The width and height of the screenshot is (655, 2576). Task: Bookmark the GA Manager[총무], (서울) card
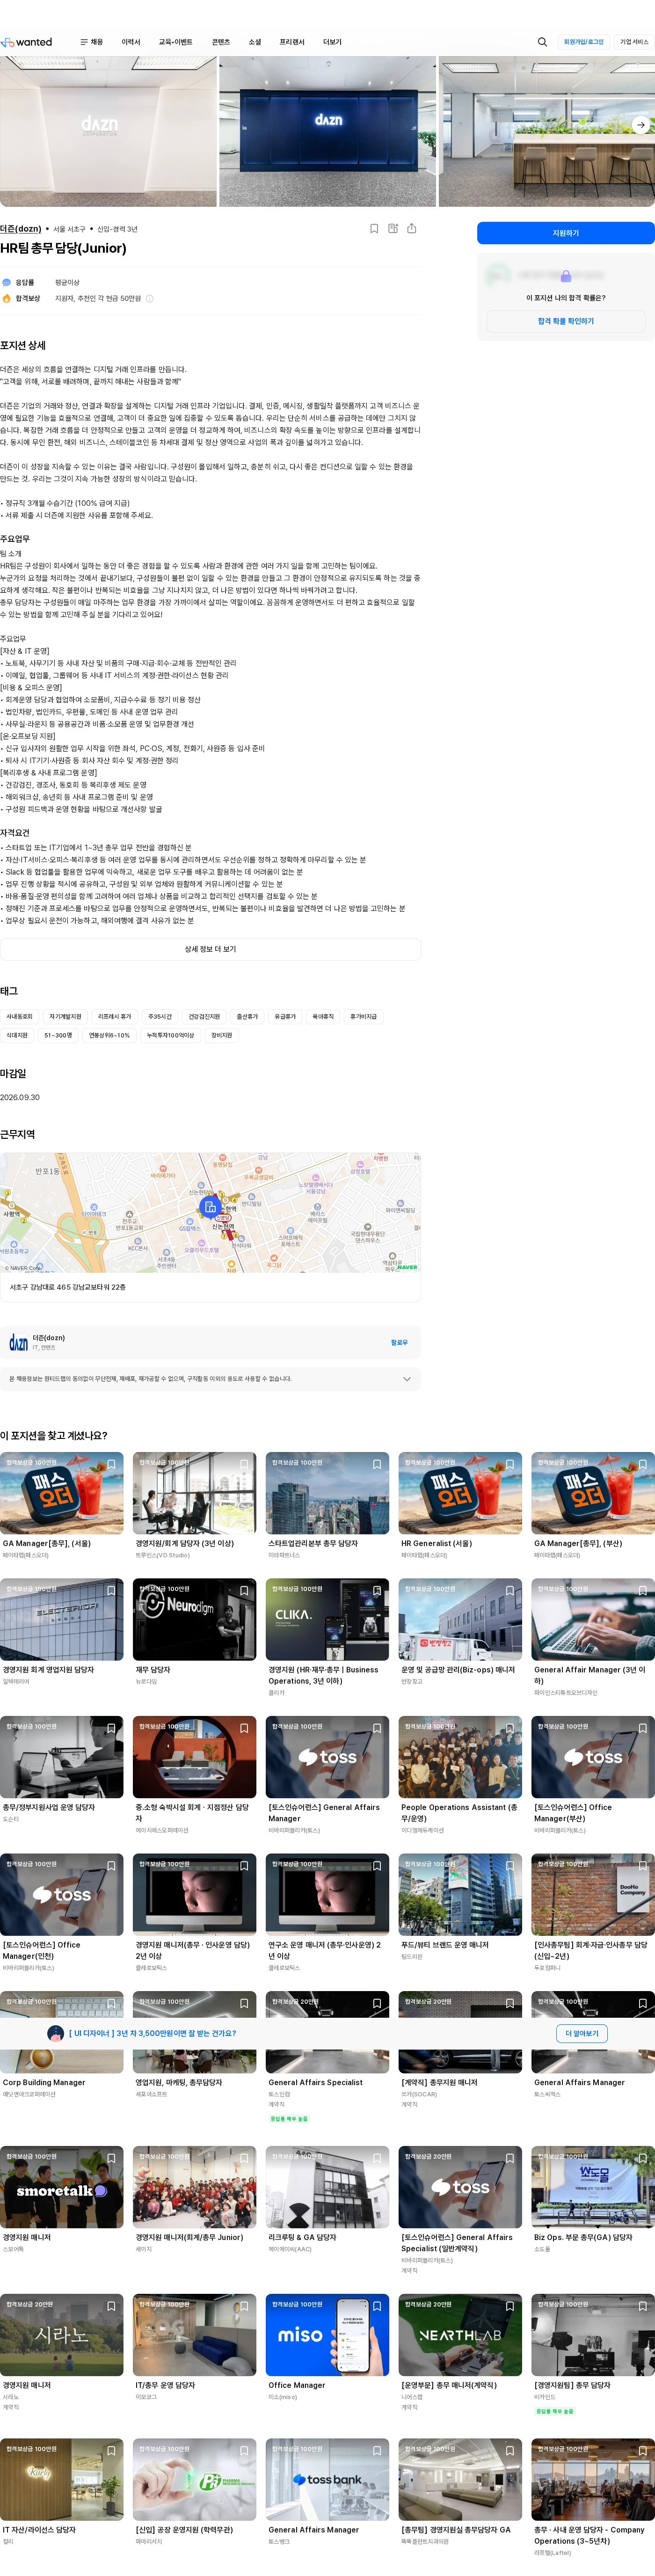pos(111,1464)
